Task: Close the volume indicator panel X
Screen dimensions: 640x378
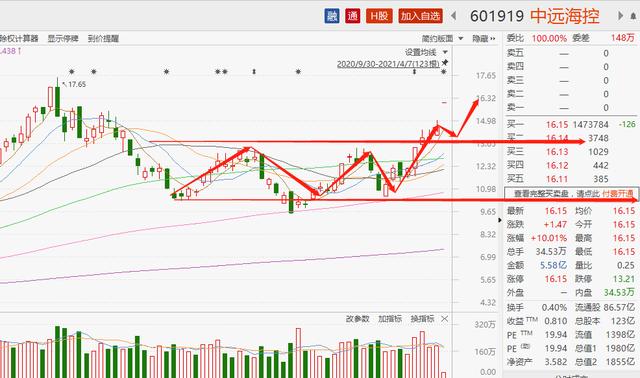Action: coord(445,319)
